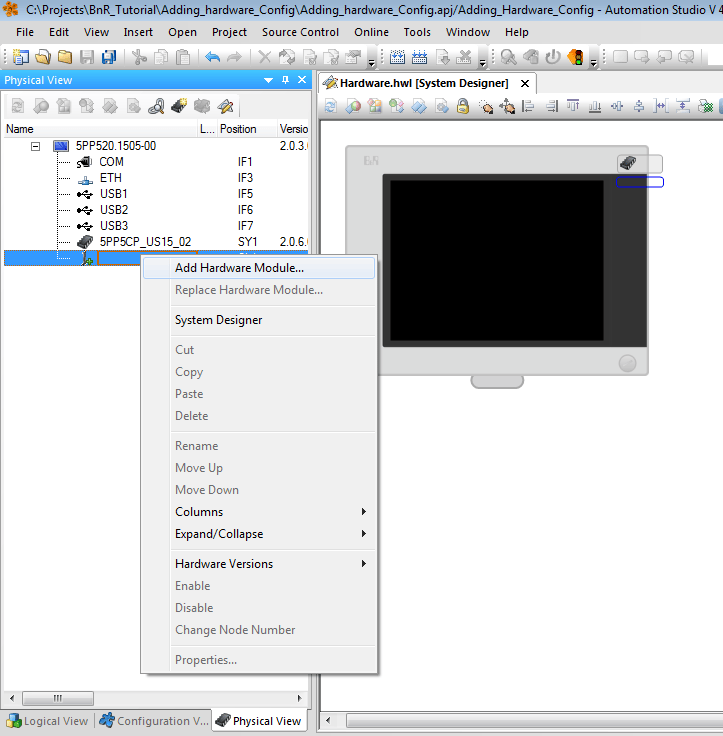The height and width of the screenshot is (736, 723).
Task: Open the File menu
Action: pyautogui.click(x=25, y=32)
